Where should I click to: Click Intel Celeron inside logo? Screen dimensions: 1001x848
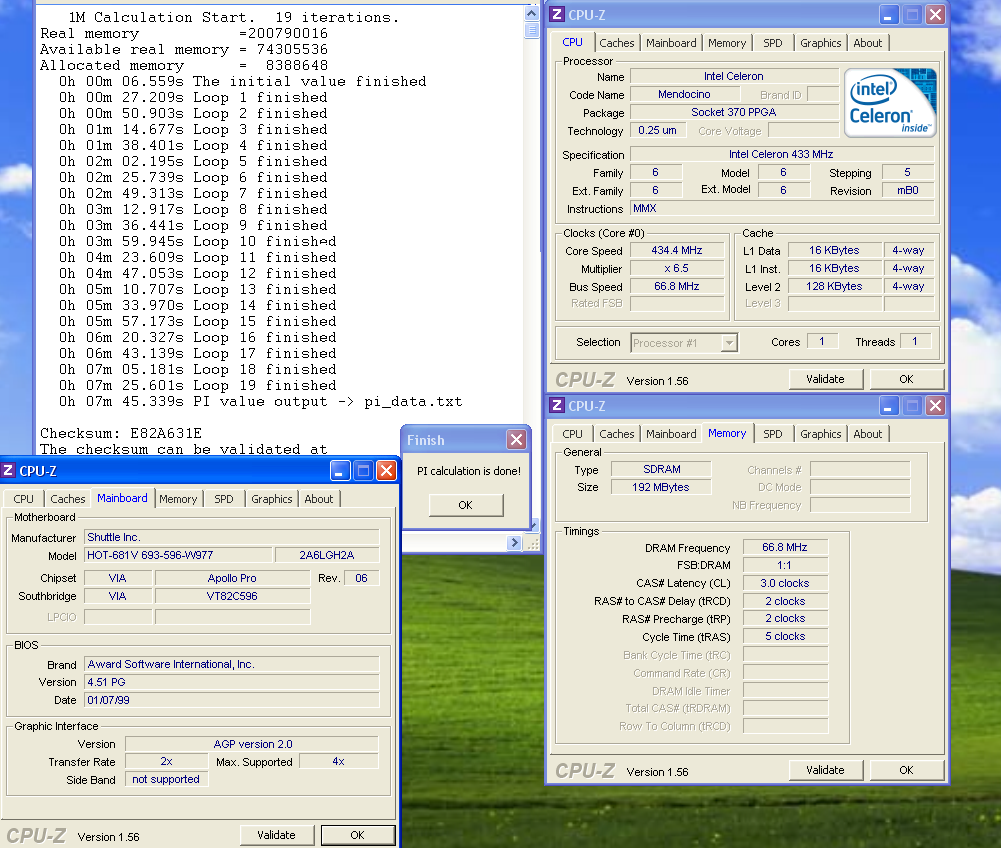tap(890, 103)
